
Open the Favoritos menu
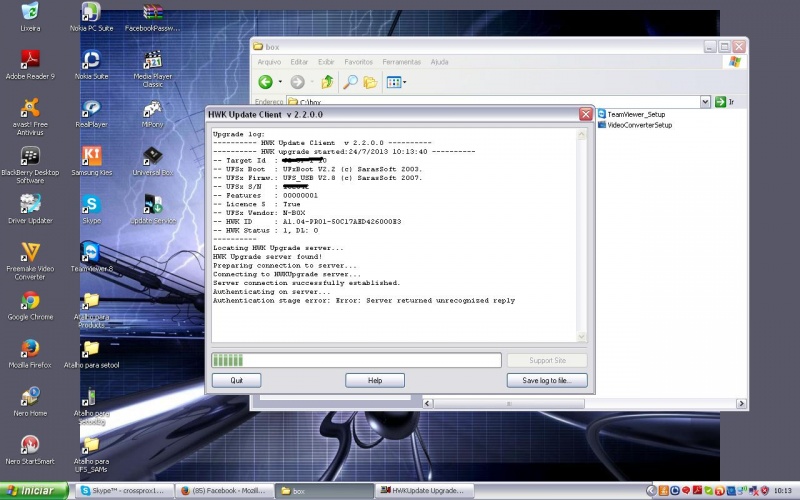pyautogui.click(x=358, y=62)
